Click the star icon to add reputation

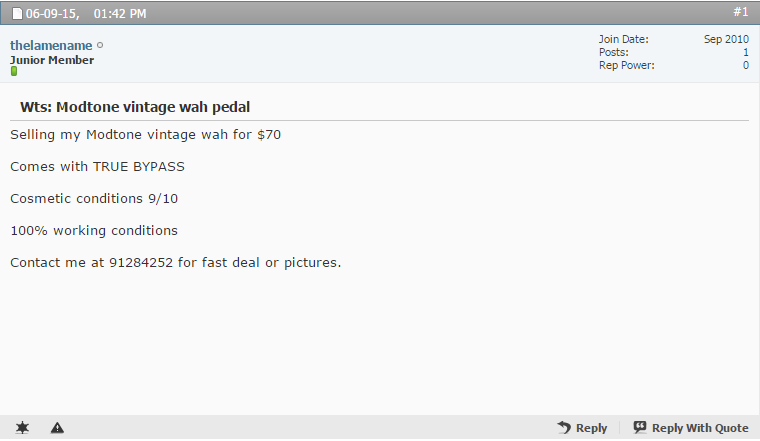22,428
